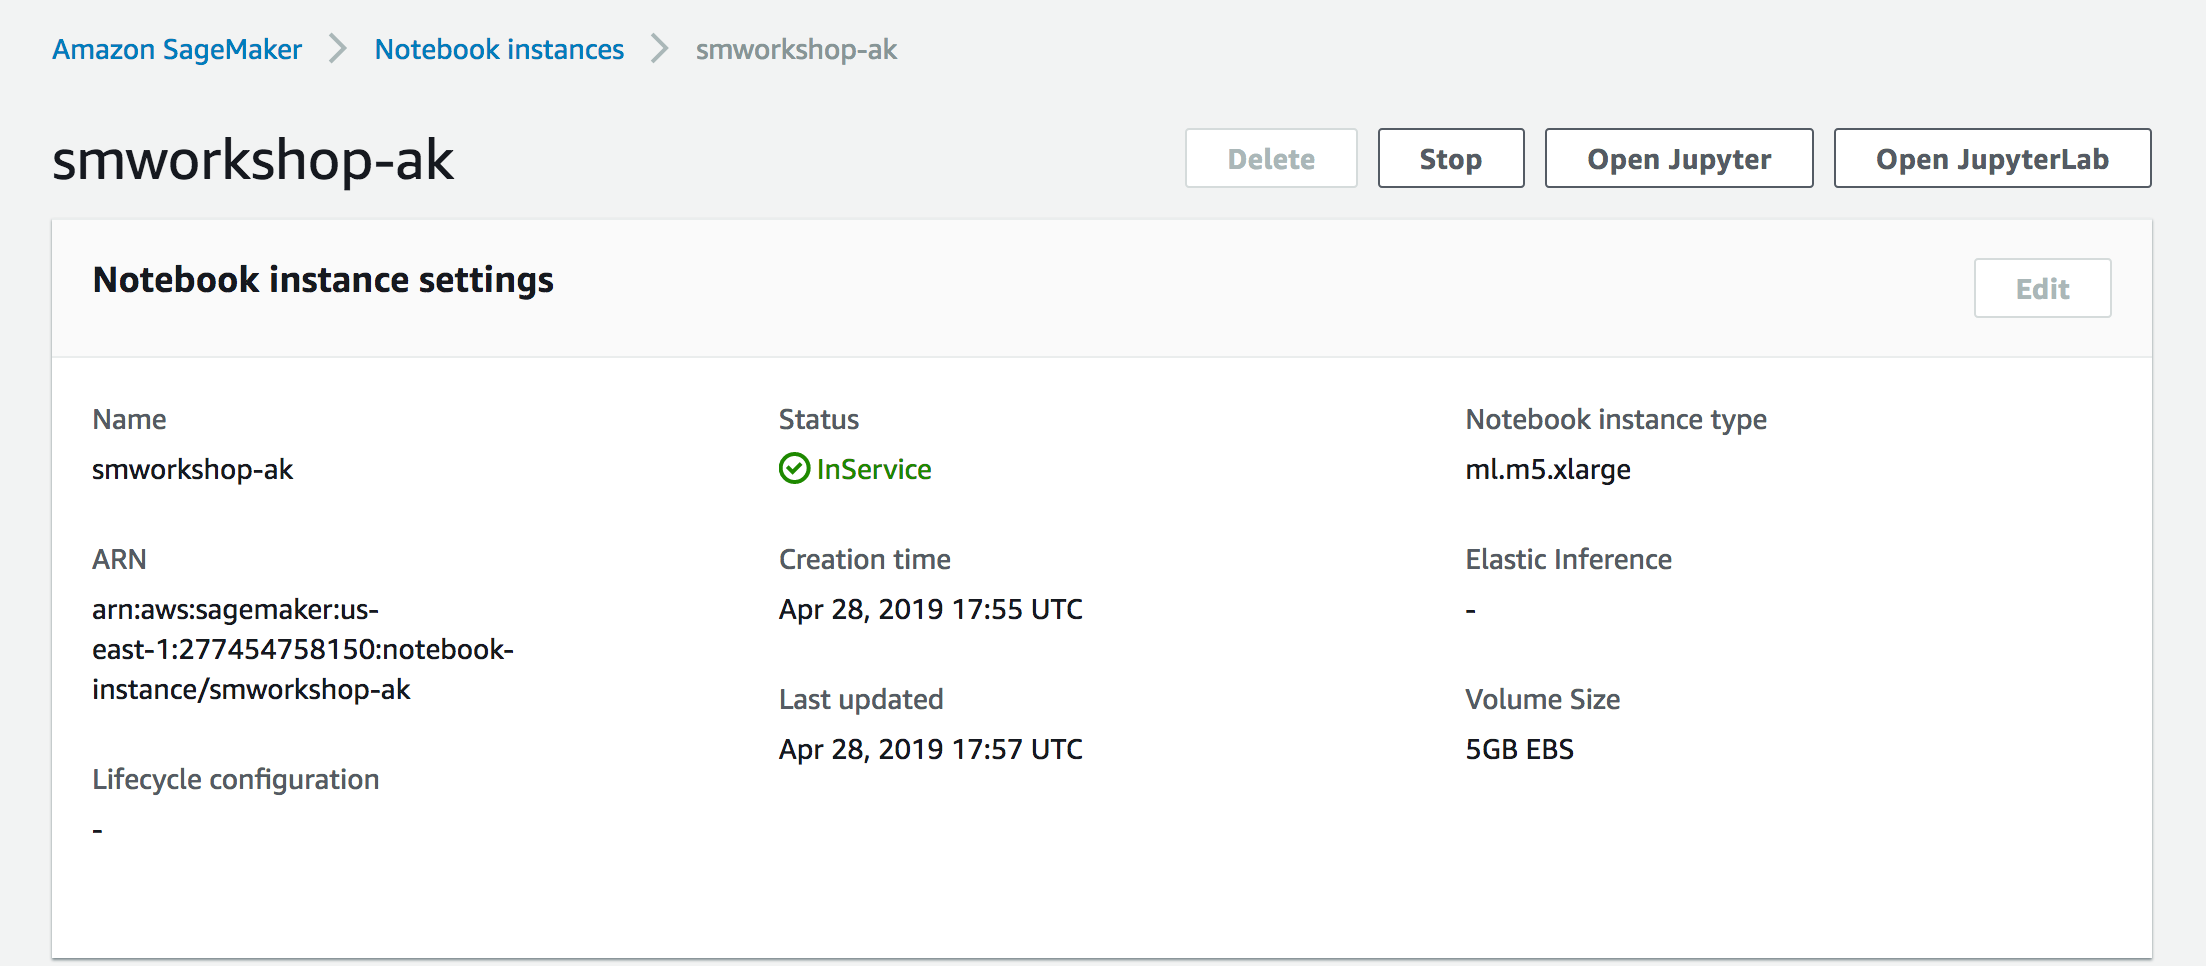Click the smworkshop-ak page heading
The width and height of the screenshot is (2206, 966).
(253, 160)
